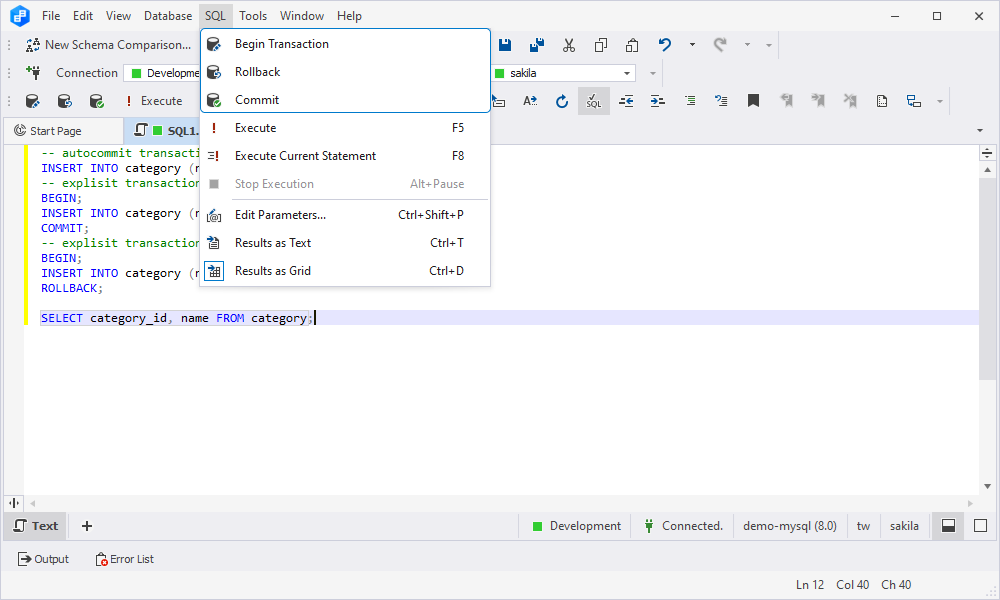1000x600 pixels.
Task: Expand the Undo history dropdown arrow
Action: coord(692,45)
